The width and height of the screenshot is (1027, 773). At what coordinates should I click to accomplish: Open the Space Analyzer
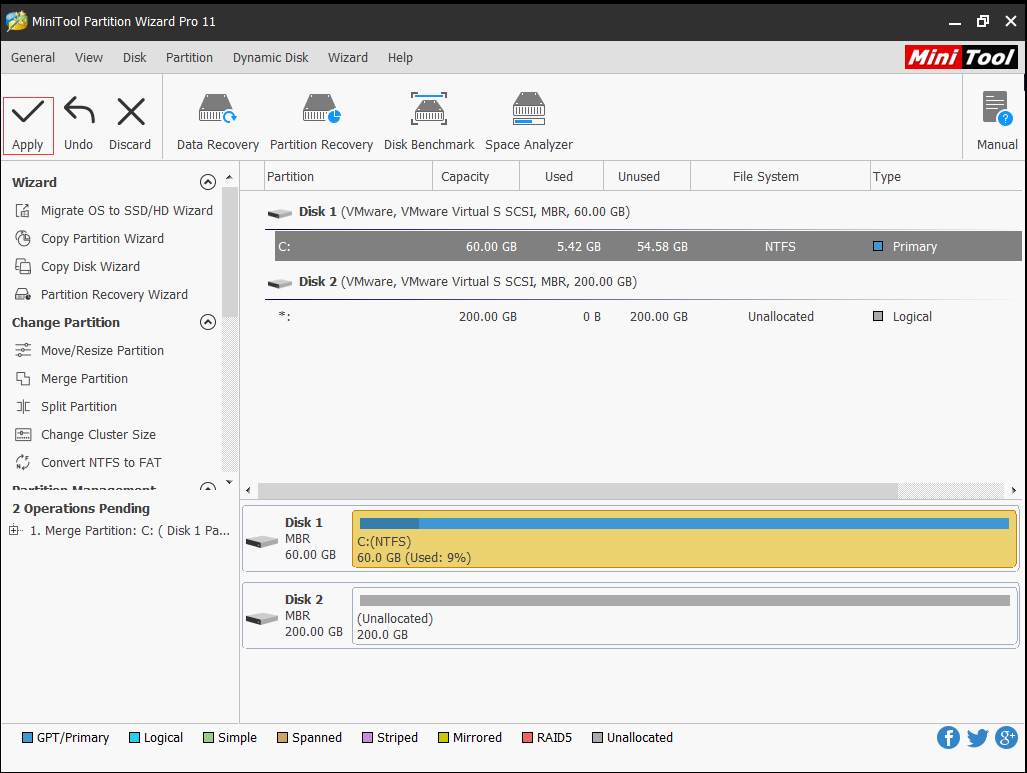point(528,118)
